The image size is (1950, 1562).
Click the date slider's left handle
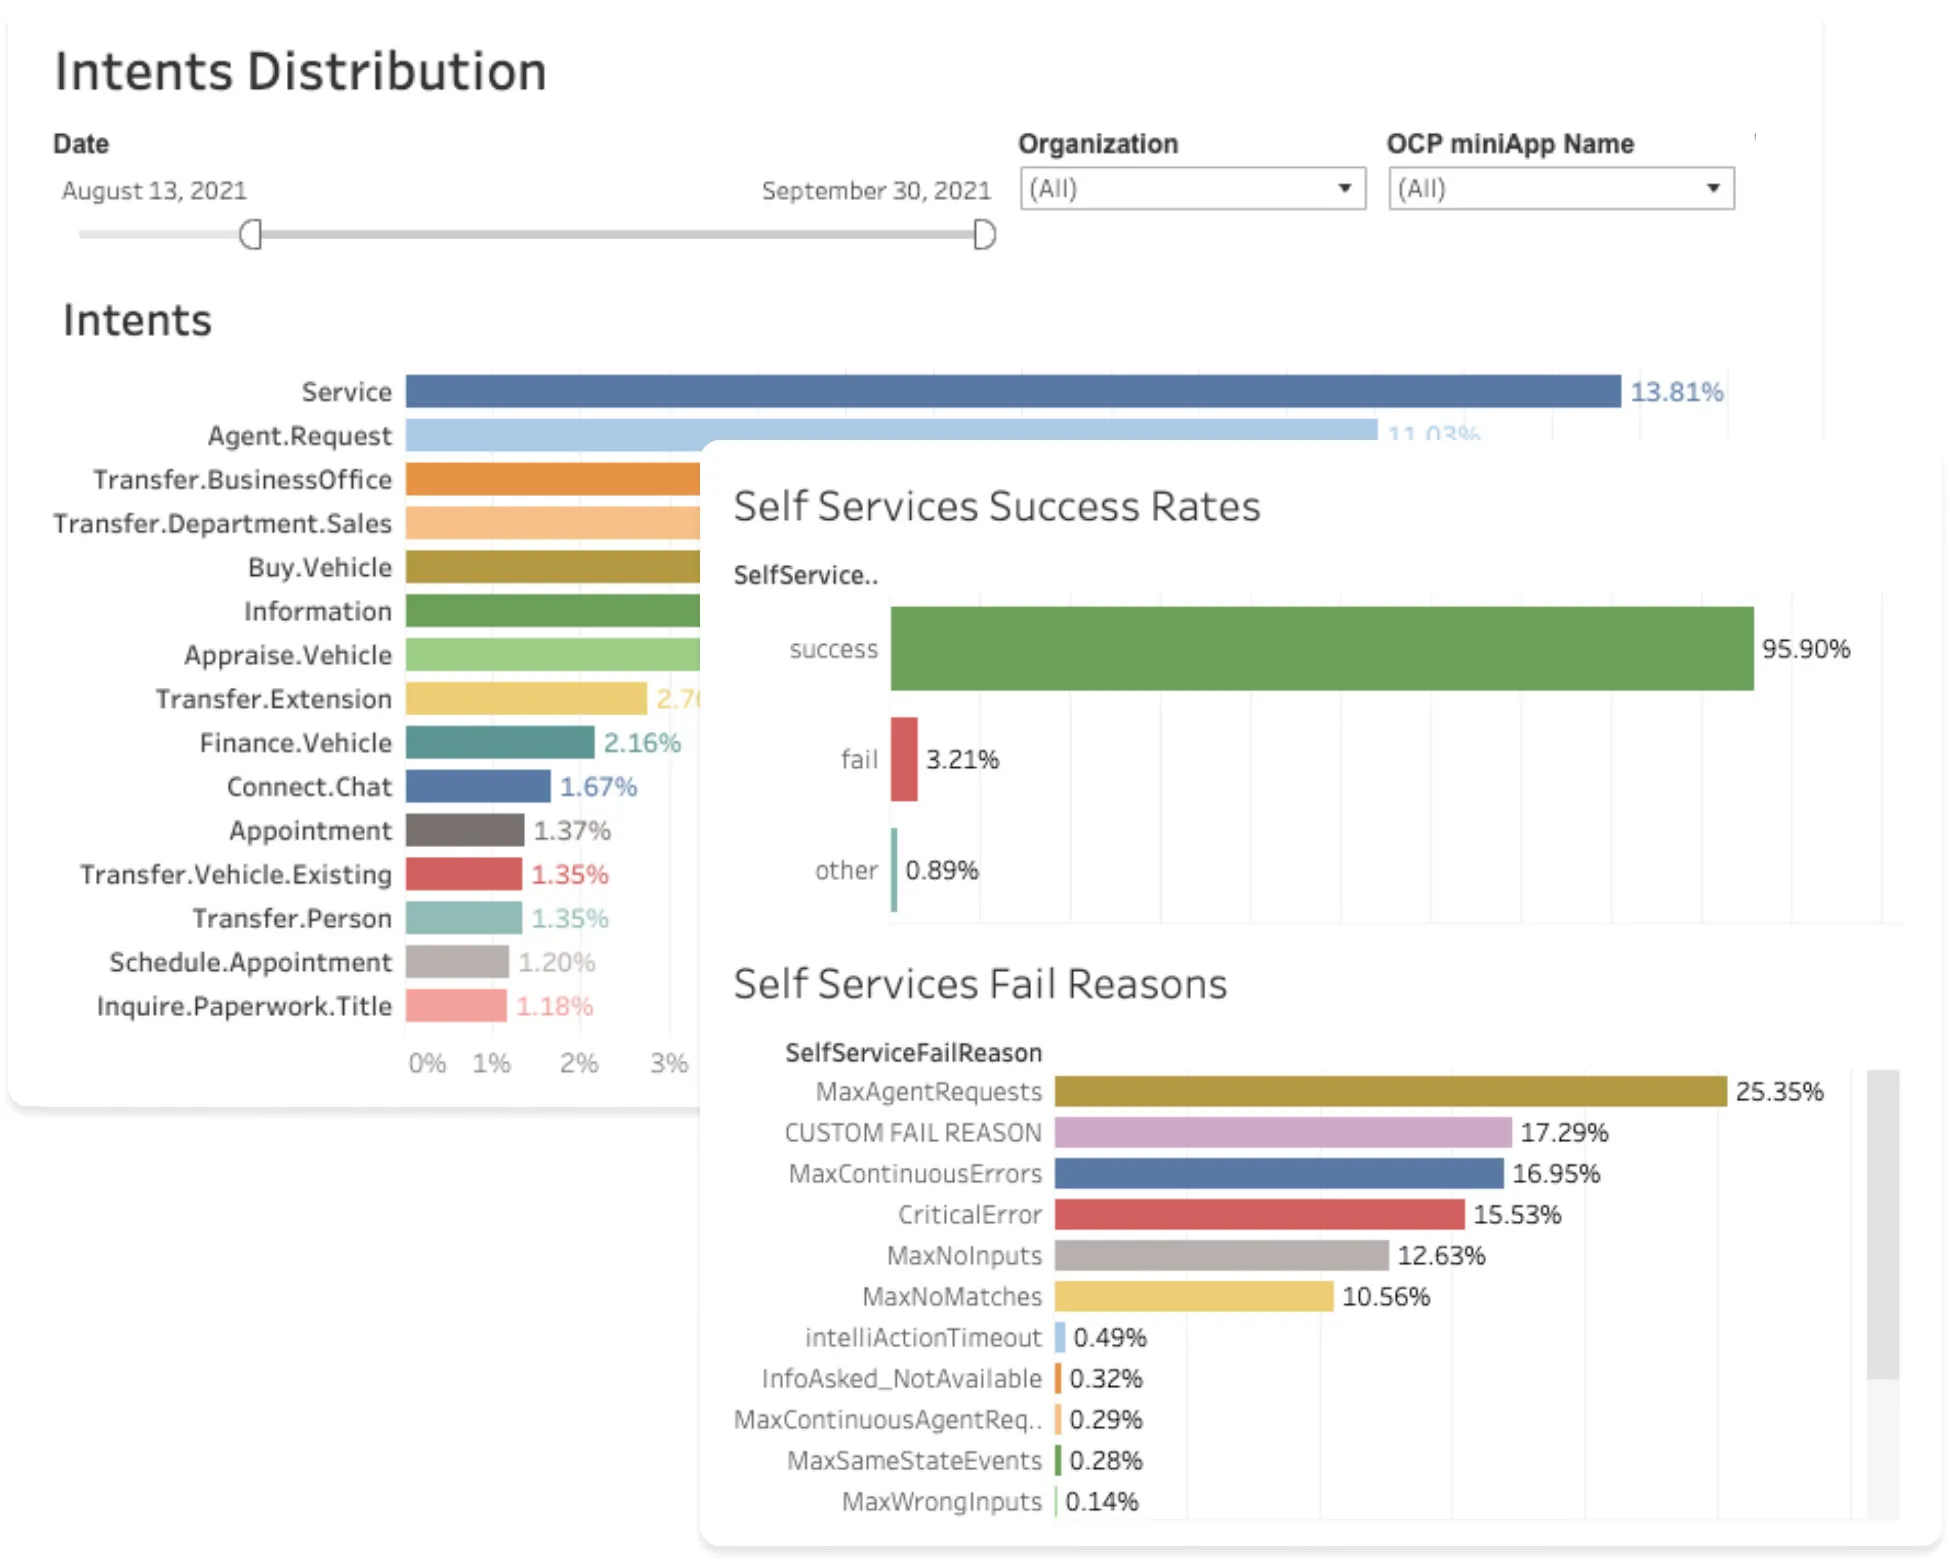click(x=251, y=235)
